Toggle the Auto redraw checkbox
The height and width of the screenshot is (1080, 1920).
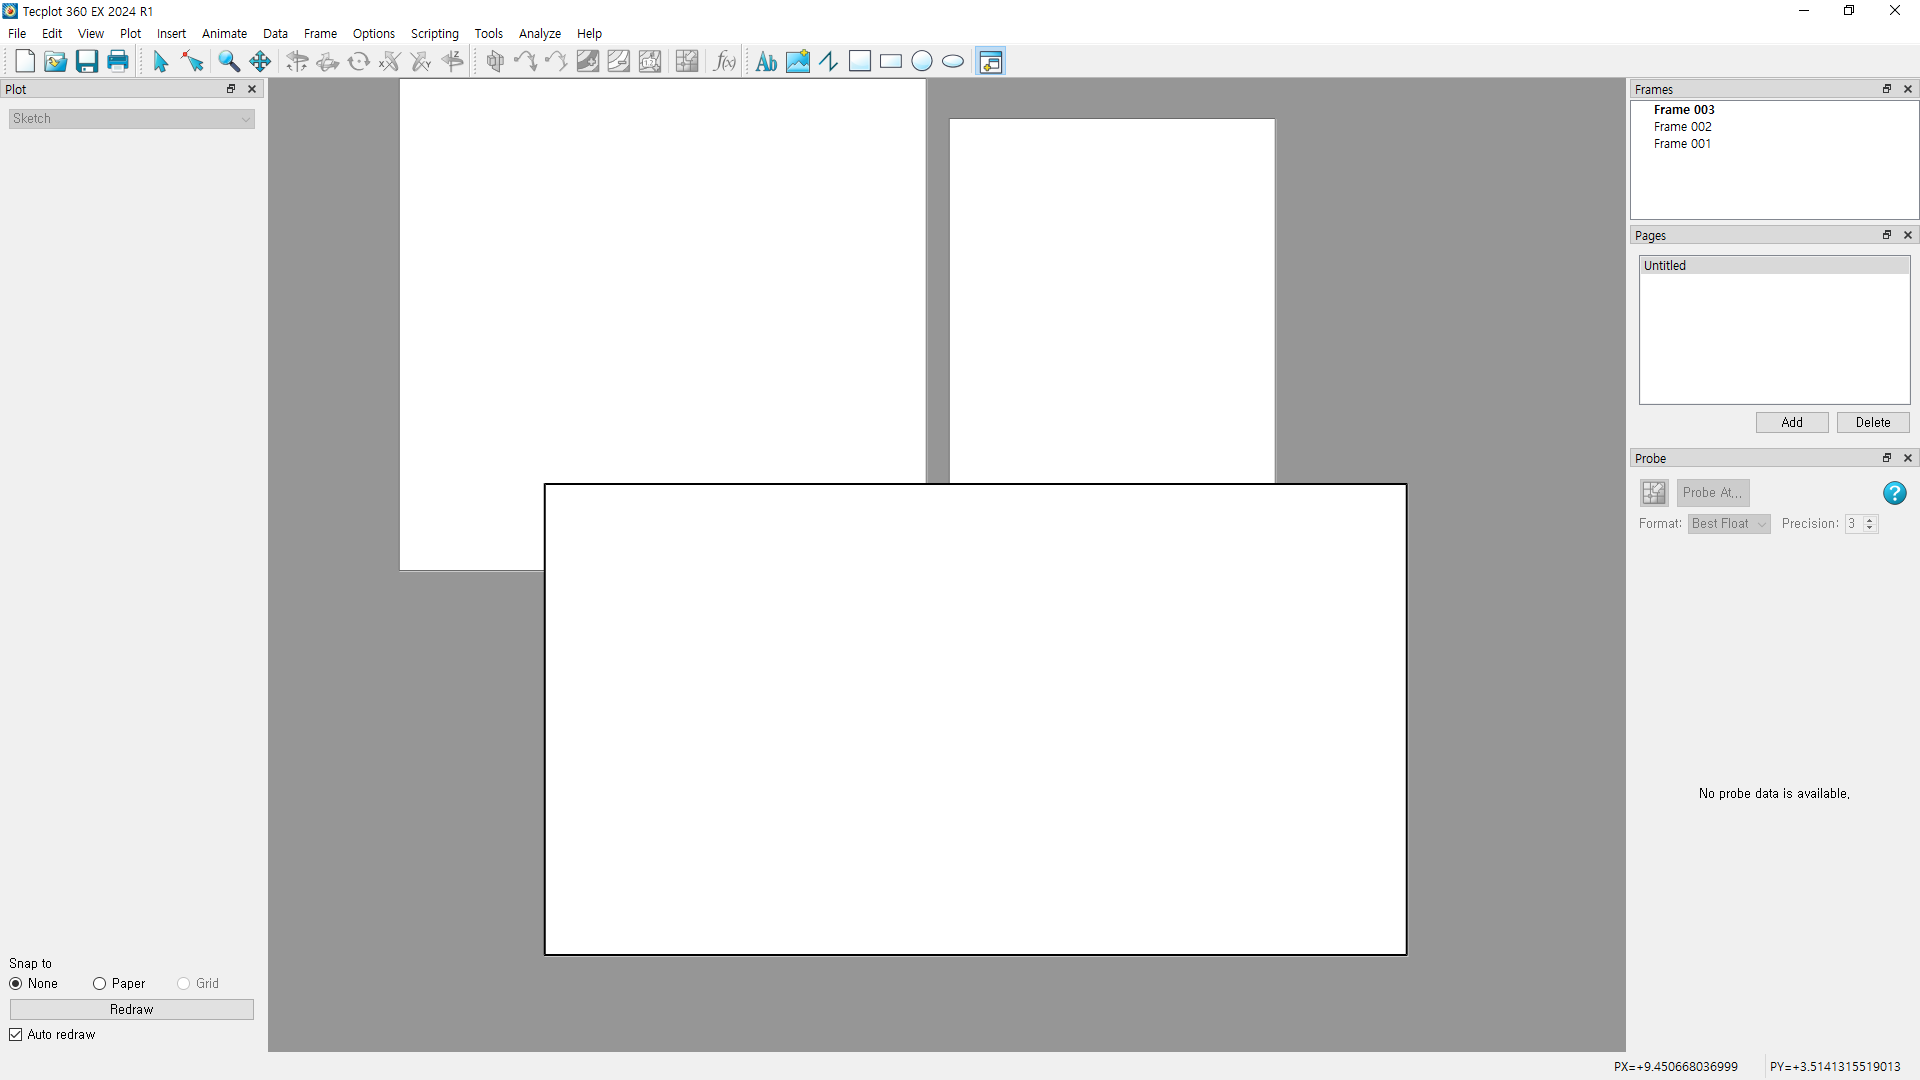16,1035
